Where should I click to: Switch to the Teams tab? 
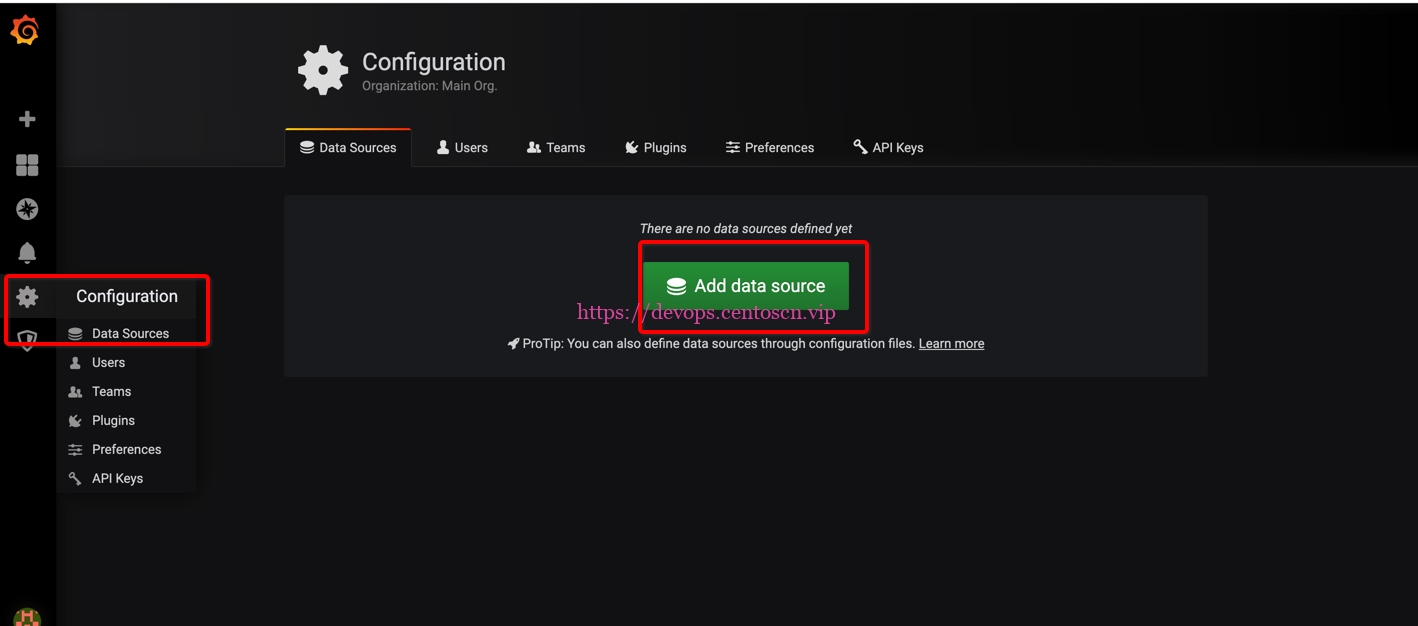point(556,147)
